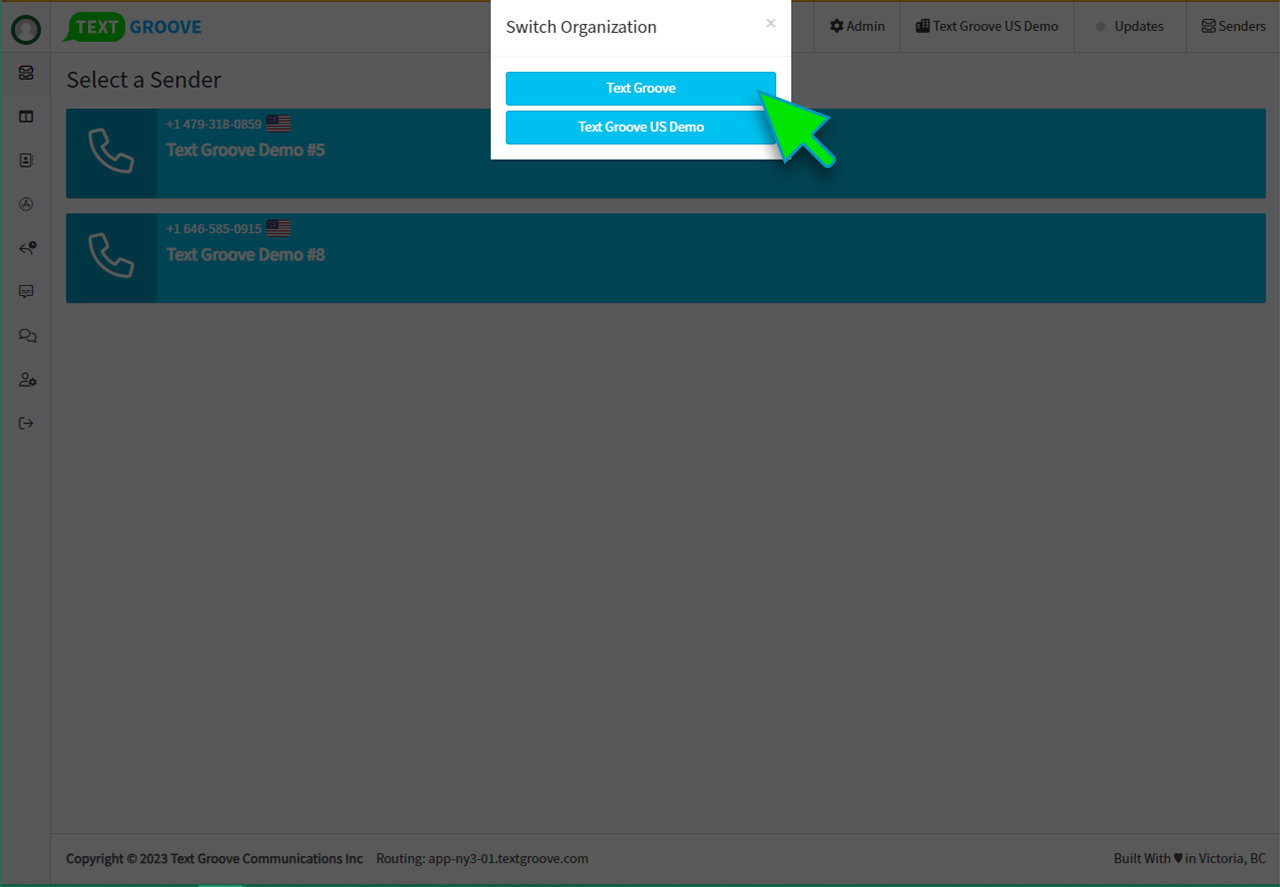Click the Admin gear icon
The height and width of the screenshot is (887, 1280).
[836, 26]
